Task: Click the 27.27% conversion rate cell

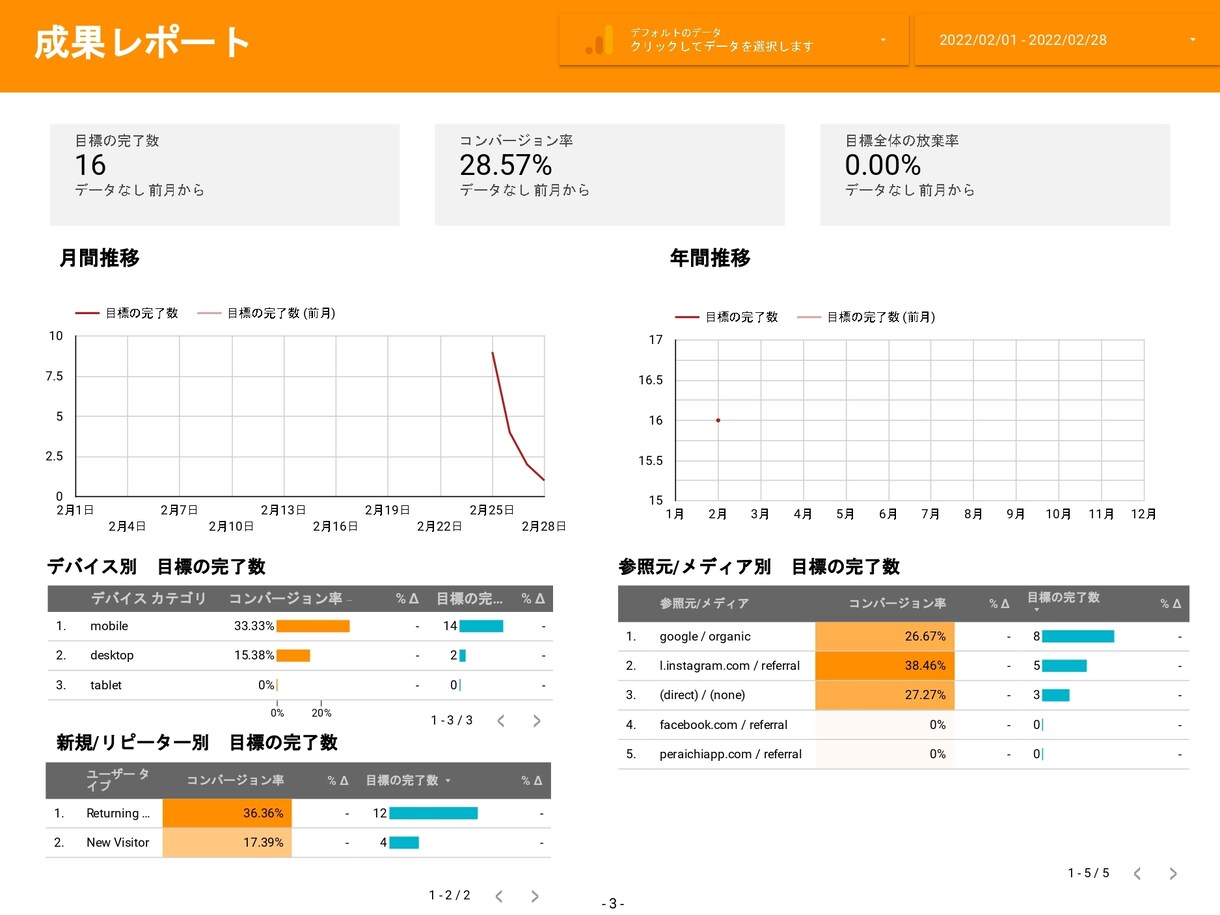Action: click(885, 695)
